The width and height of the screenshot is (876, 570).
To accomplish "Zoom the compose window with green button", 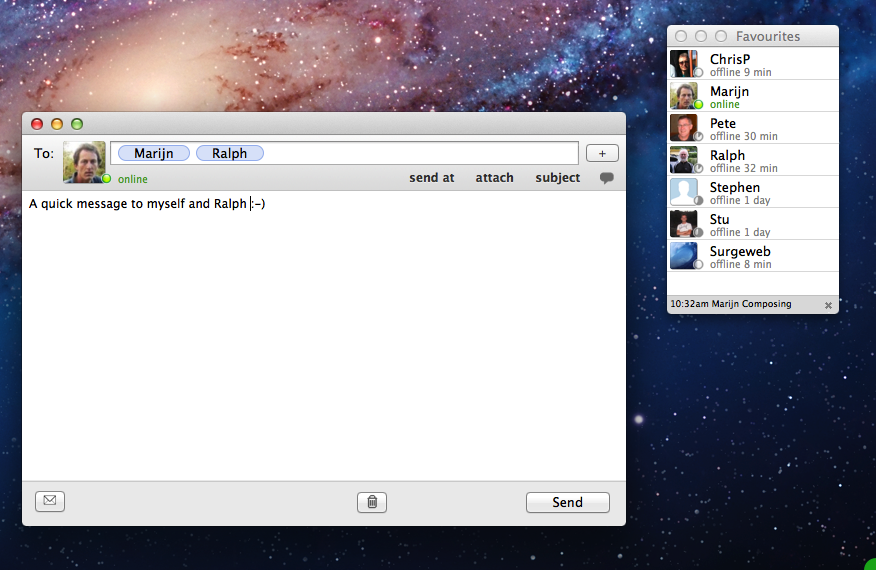I will pos(77,124).
